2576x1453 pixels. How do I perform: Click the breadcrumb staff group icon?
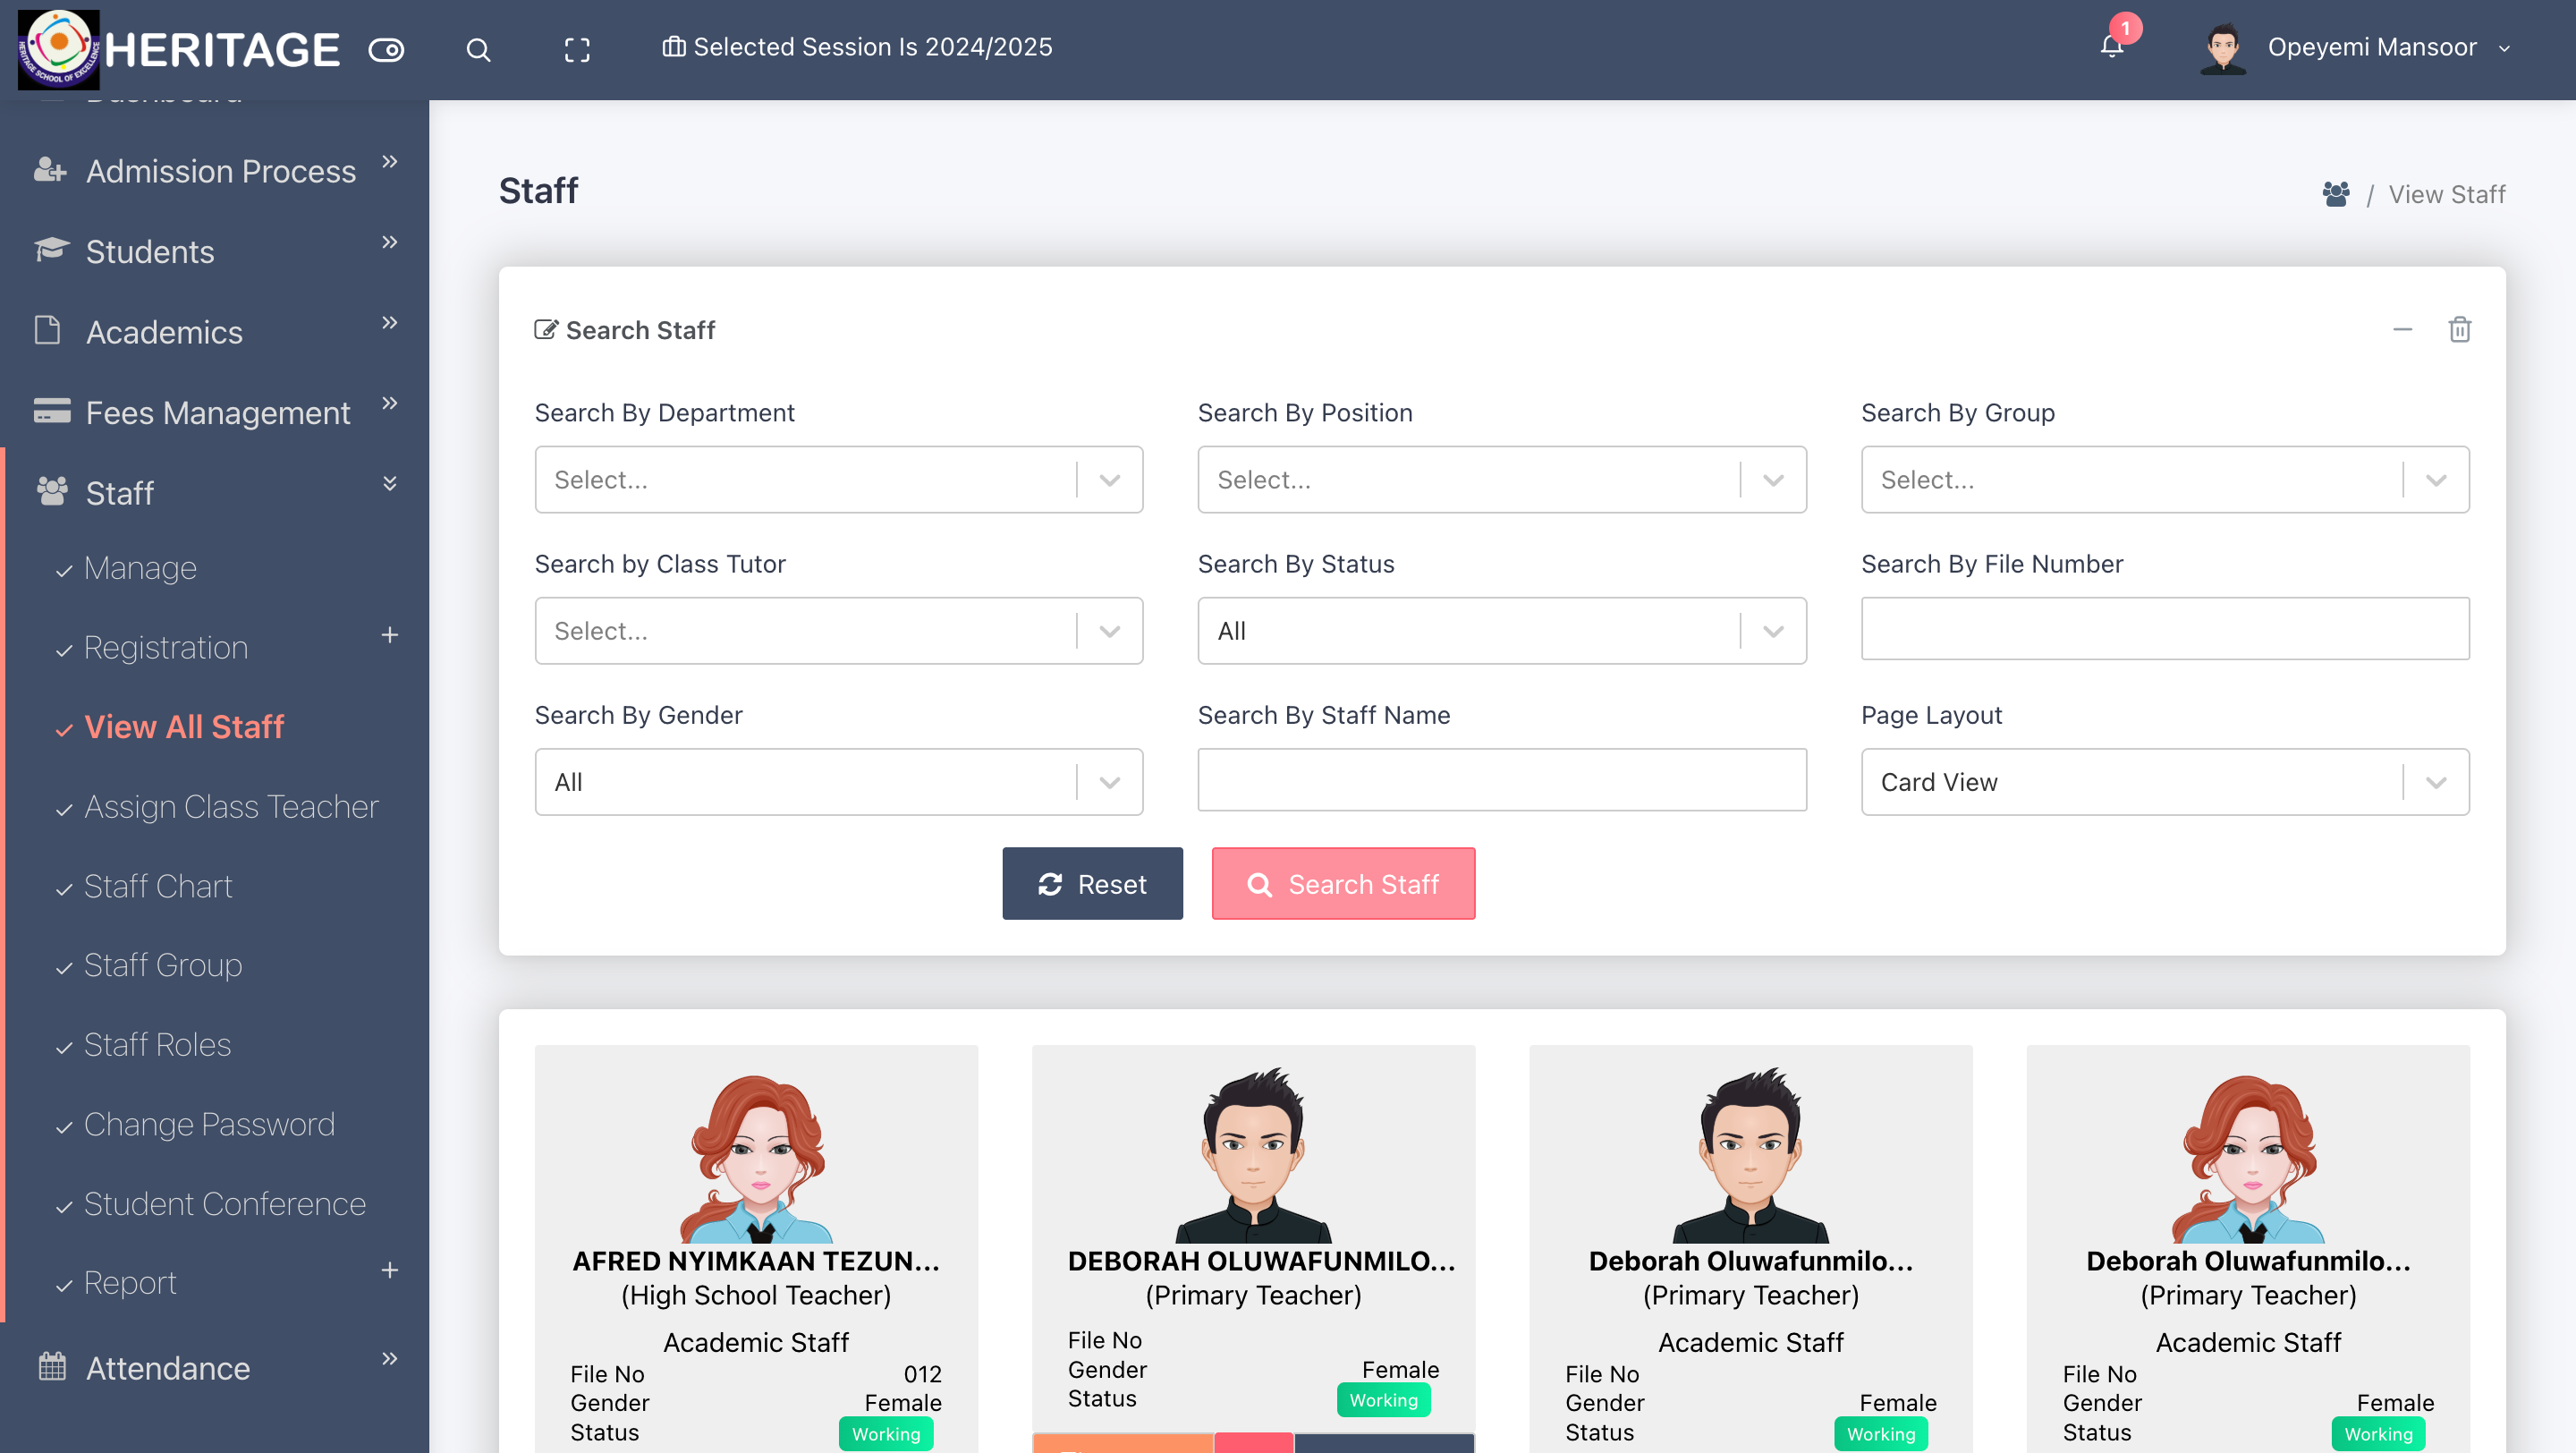point(2336,194)
